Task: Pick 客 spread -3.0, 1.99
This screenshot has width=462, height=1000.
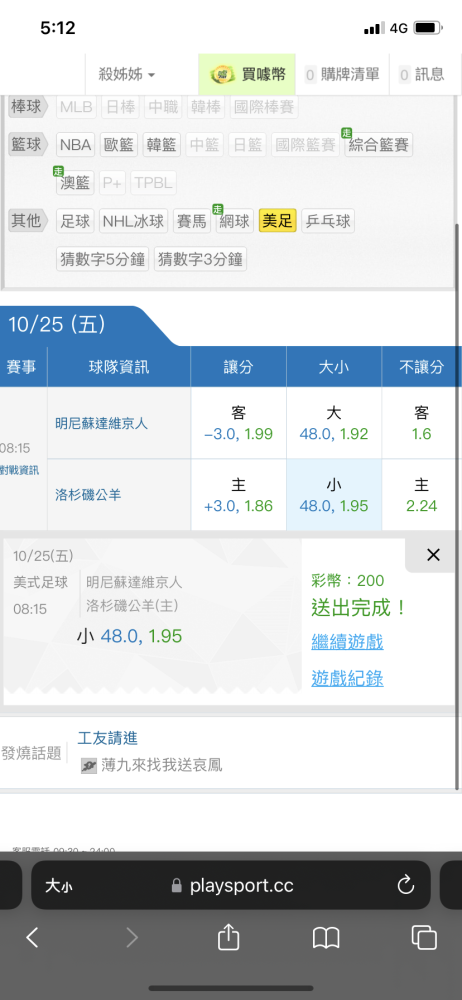Action: (x=239, y=423)
